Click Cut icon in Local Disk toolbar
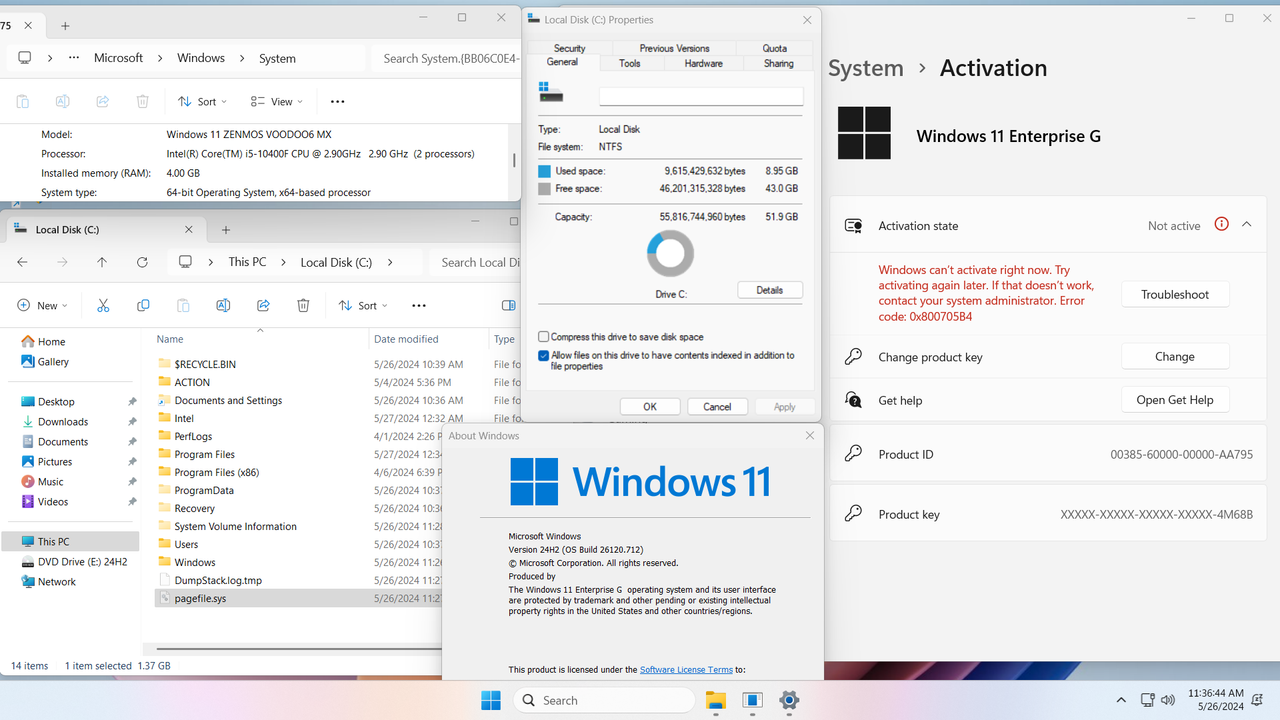The width and height of the screenshot is (1280, 720). tap(103, 305)
